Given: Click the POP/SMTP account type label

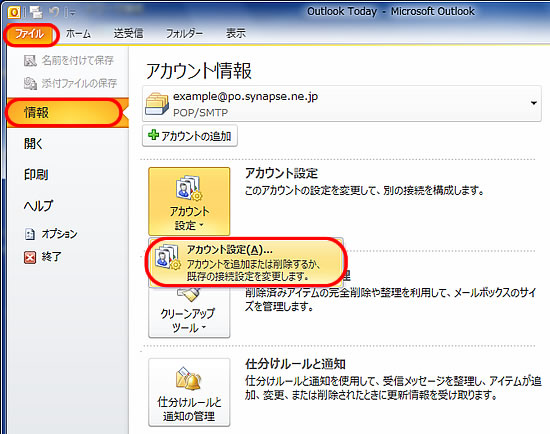Looking at the screenshot, I should (200, 113).
